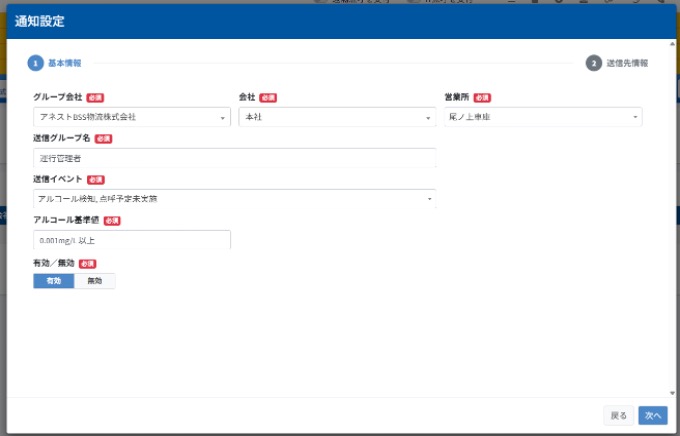Click the アルコール基準値 input field
680x436 pixels.
[132, 240]
